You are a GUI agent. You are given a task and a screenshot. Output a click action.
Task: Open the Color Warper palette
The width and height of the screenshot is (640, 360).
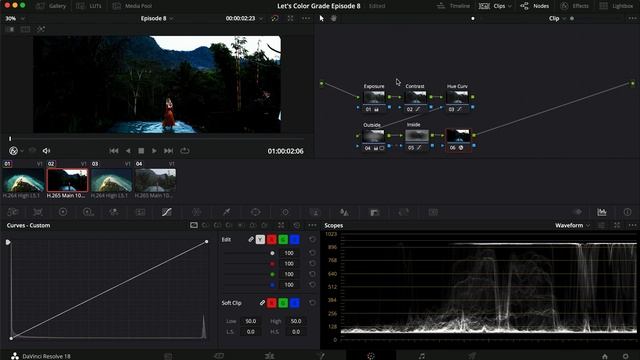(x=196, y=212)
